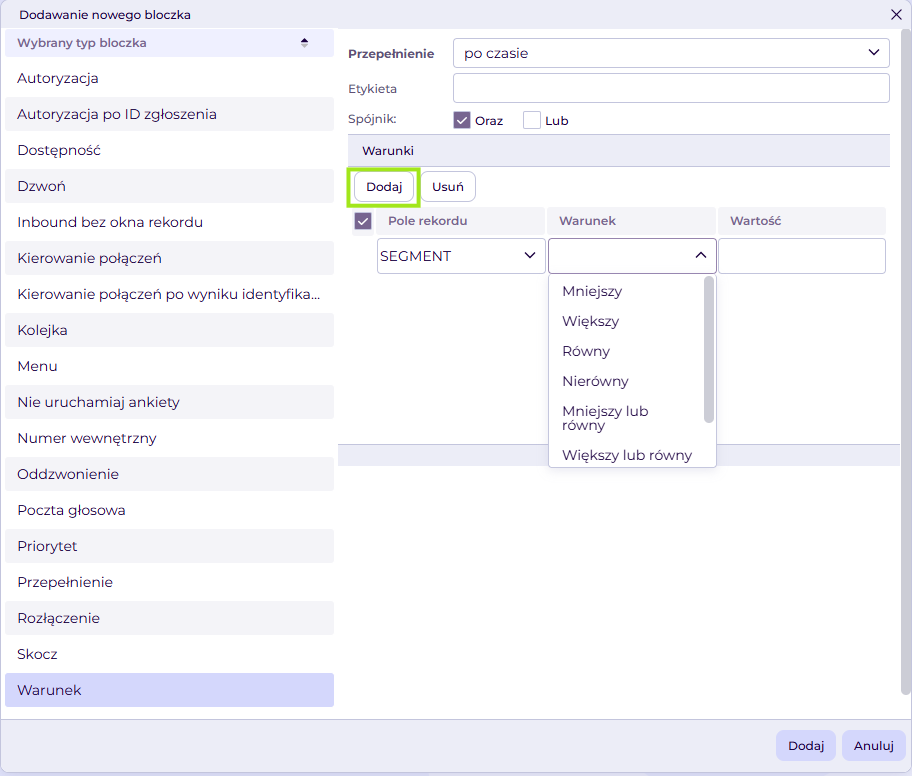
Task: Select Warunek block type
Action: tap(169, 690)
